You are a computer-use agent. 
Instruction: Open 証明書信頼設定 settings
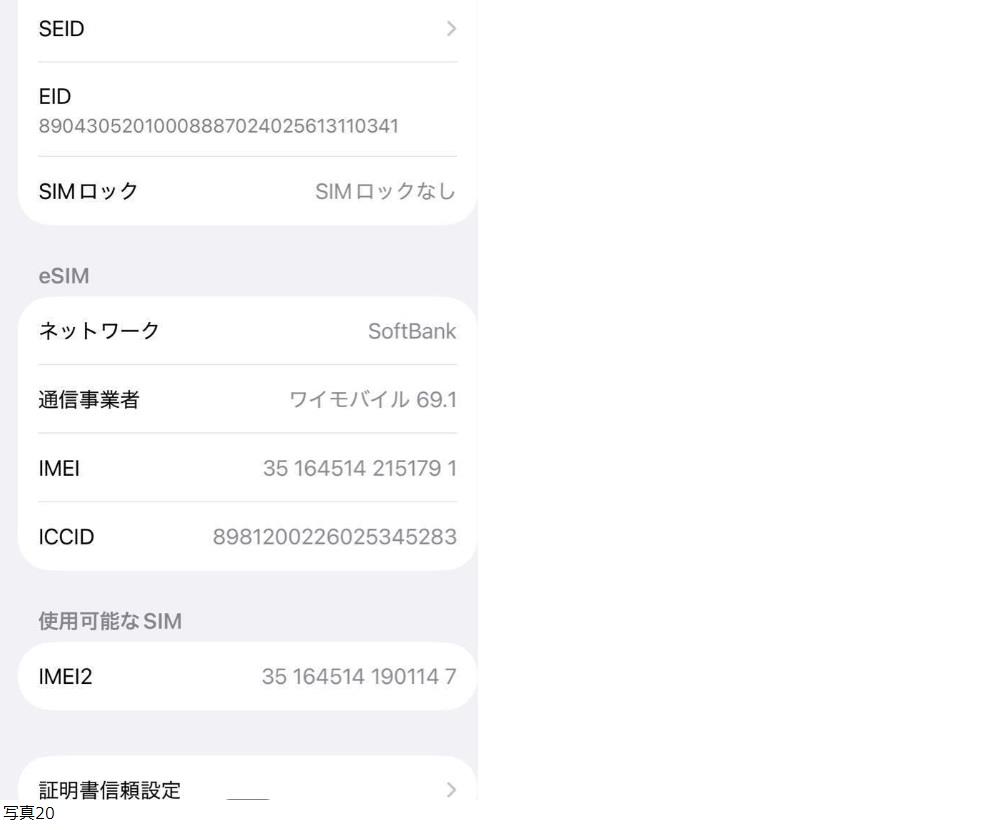109,790
